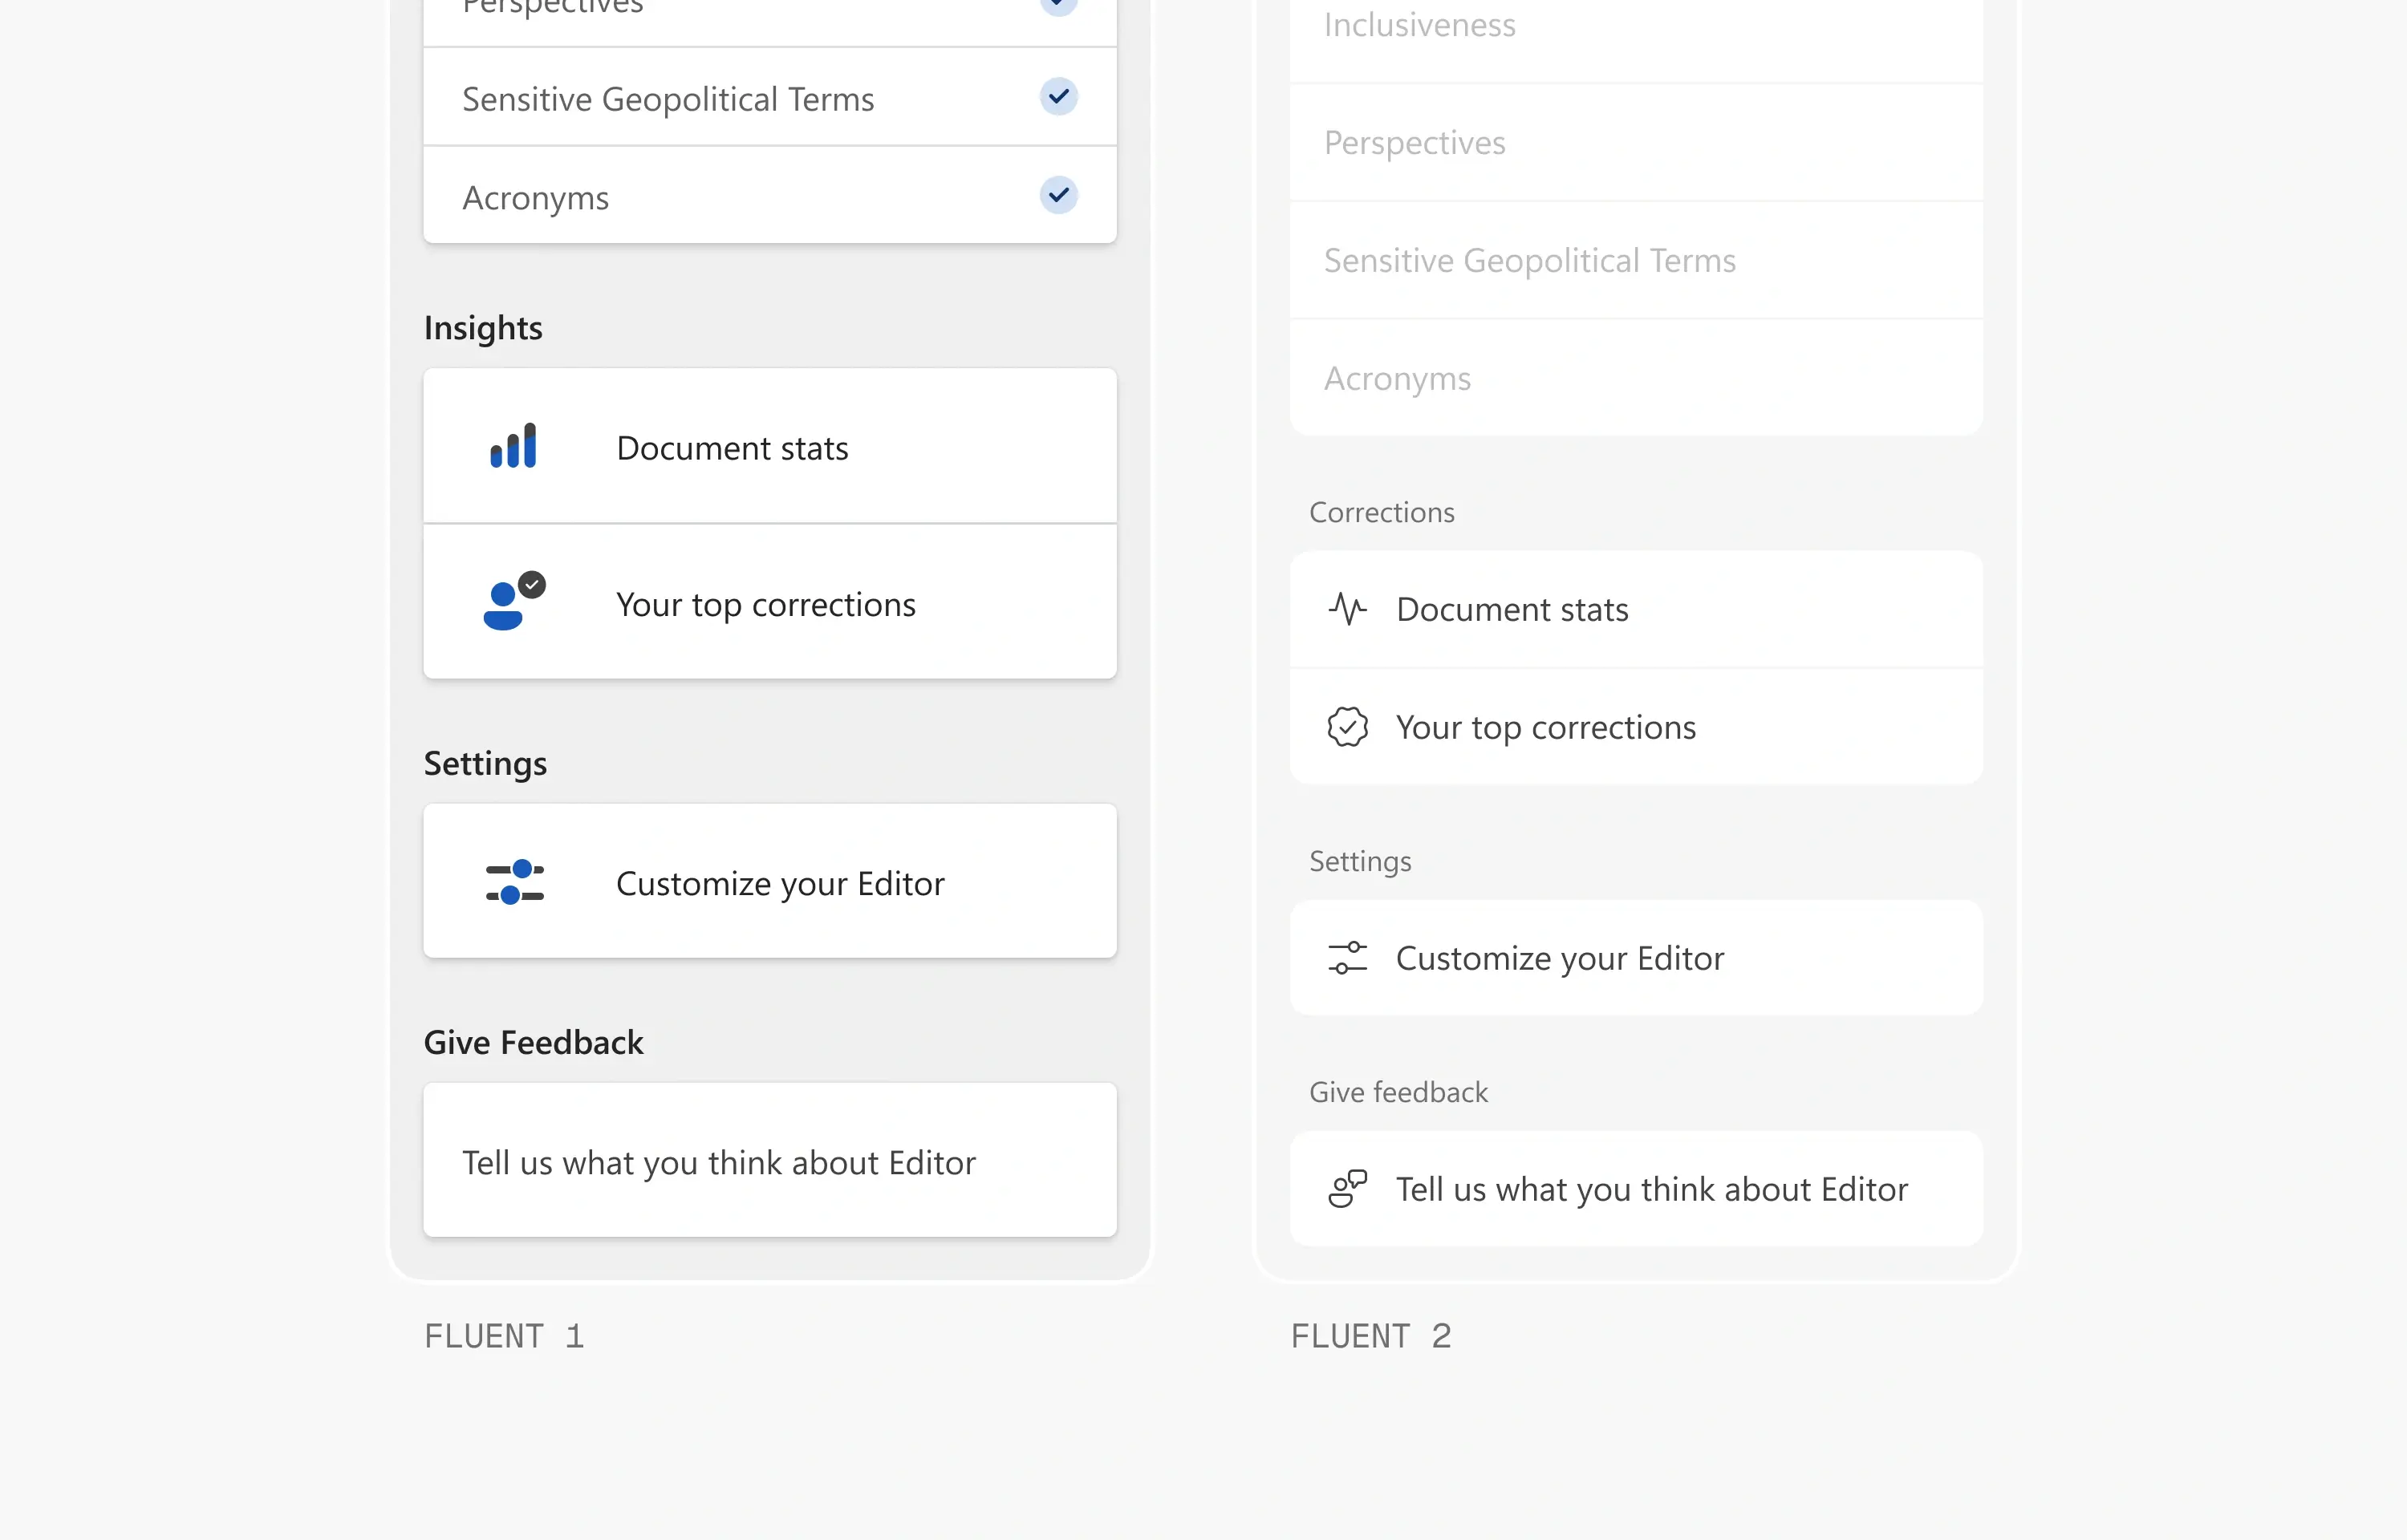Open Your top corrections text in Fluent 2
This screenshot has height=1540, width=2407.
(1545, 727)
